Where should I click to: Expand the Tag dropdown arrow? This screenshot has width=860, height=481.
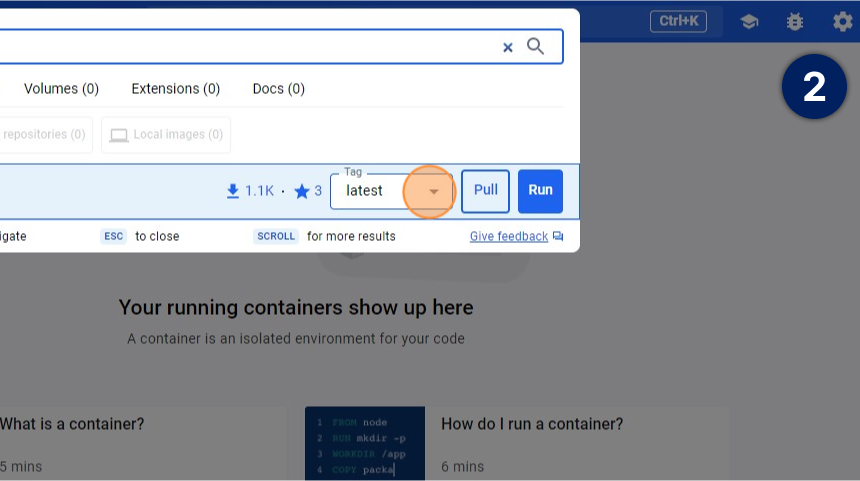tap(434, 191)
